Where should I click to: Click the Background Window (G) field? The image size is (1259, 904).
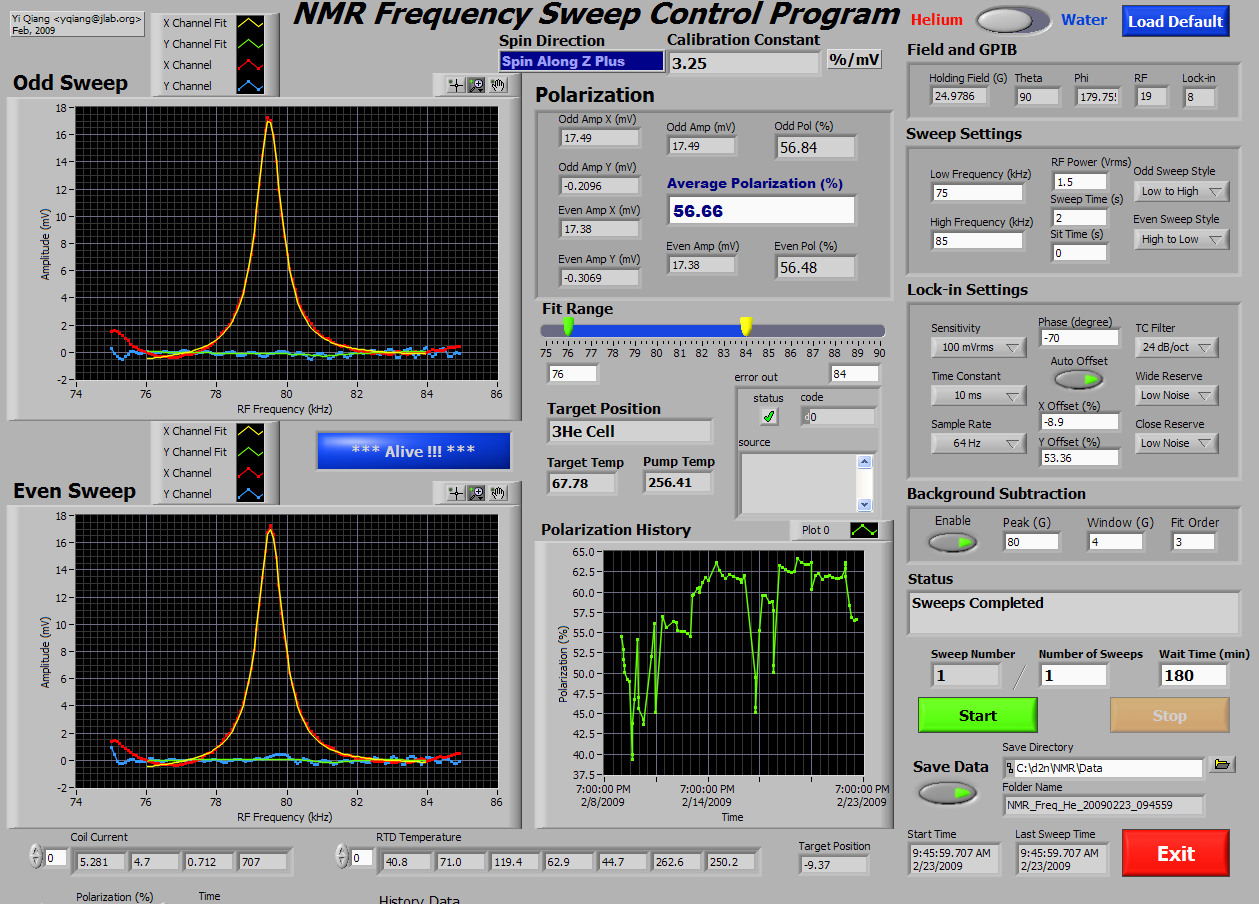1115,541
